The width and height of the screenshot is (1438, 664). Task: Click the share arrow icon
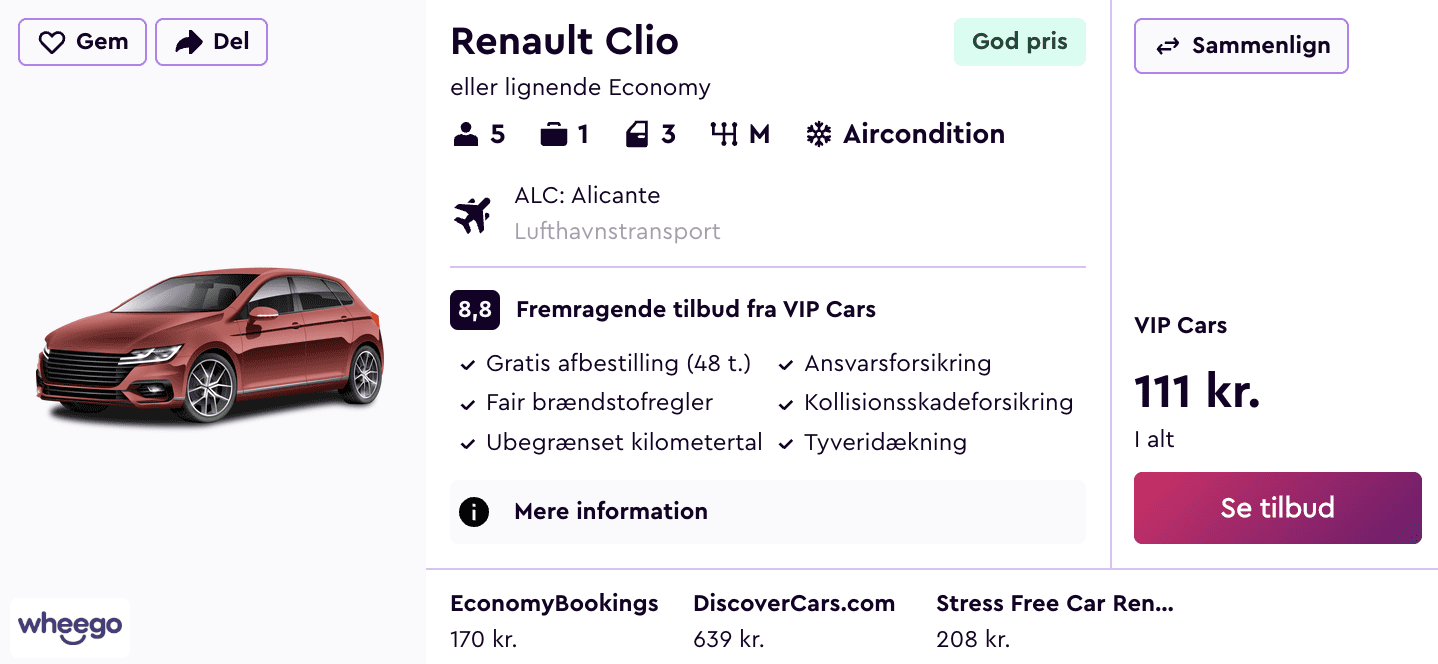(x=188, y=42)
